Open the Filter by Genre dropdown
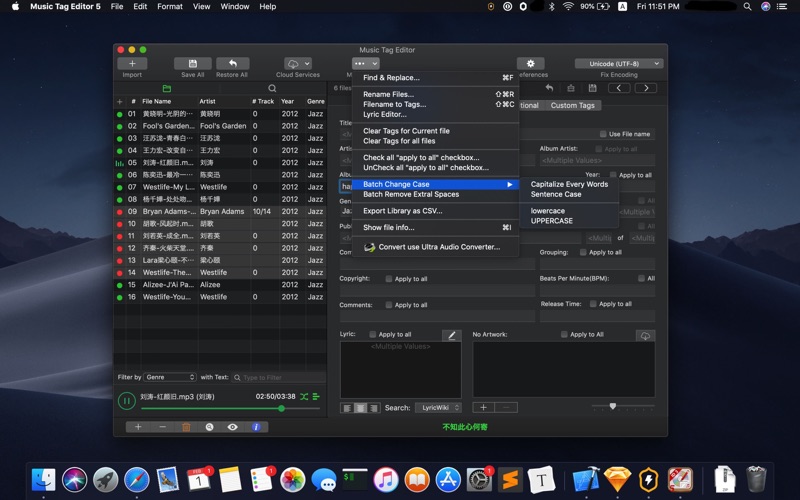This screenshot has width=800, height=500. [x=170, y=377]
